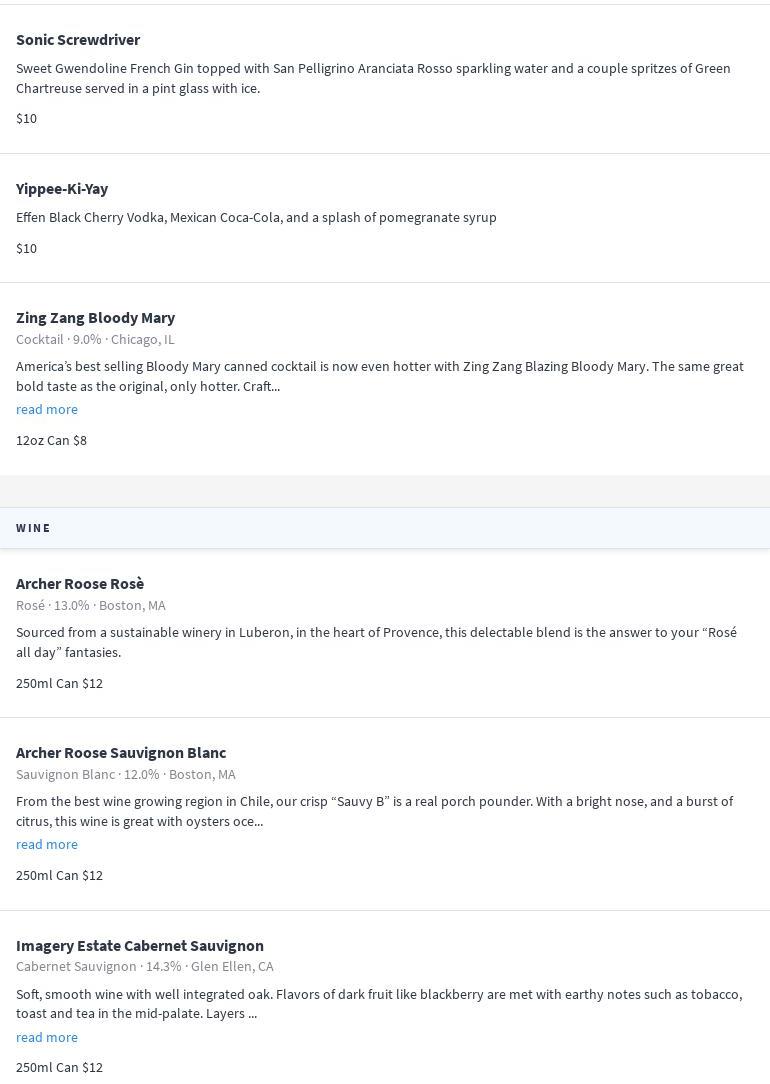
Task: Click the "Cocktail · 9.0% · Chicago, IL" details line
Action: (95, 339)
